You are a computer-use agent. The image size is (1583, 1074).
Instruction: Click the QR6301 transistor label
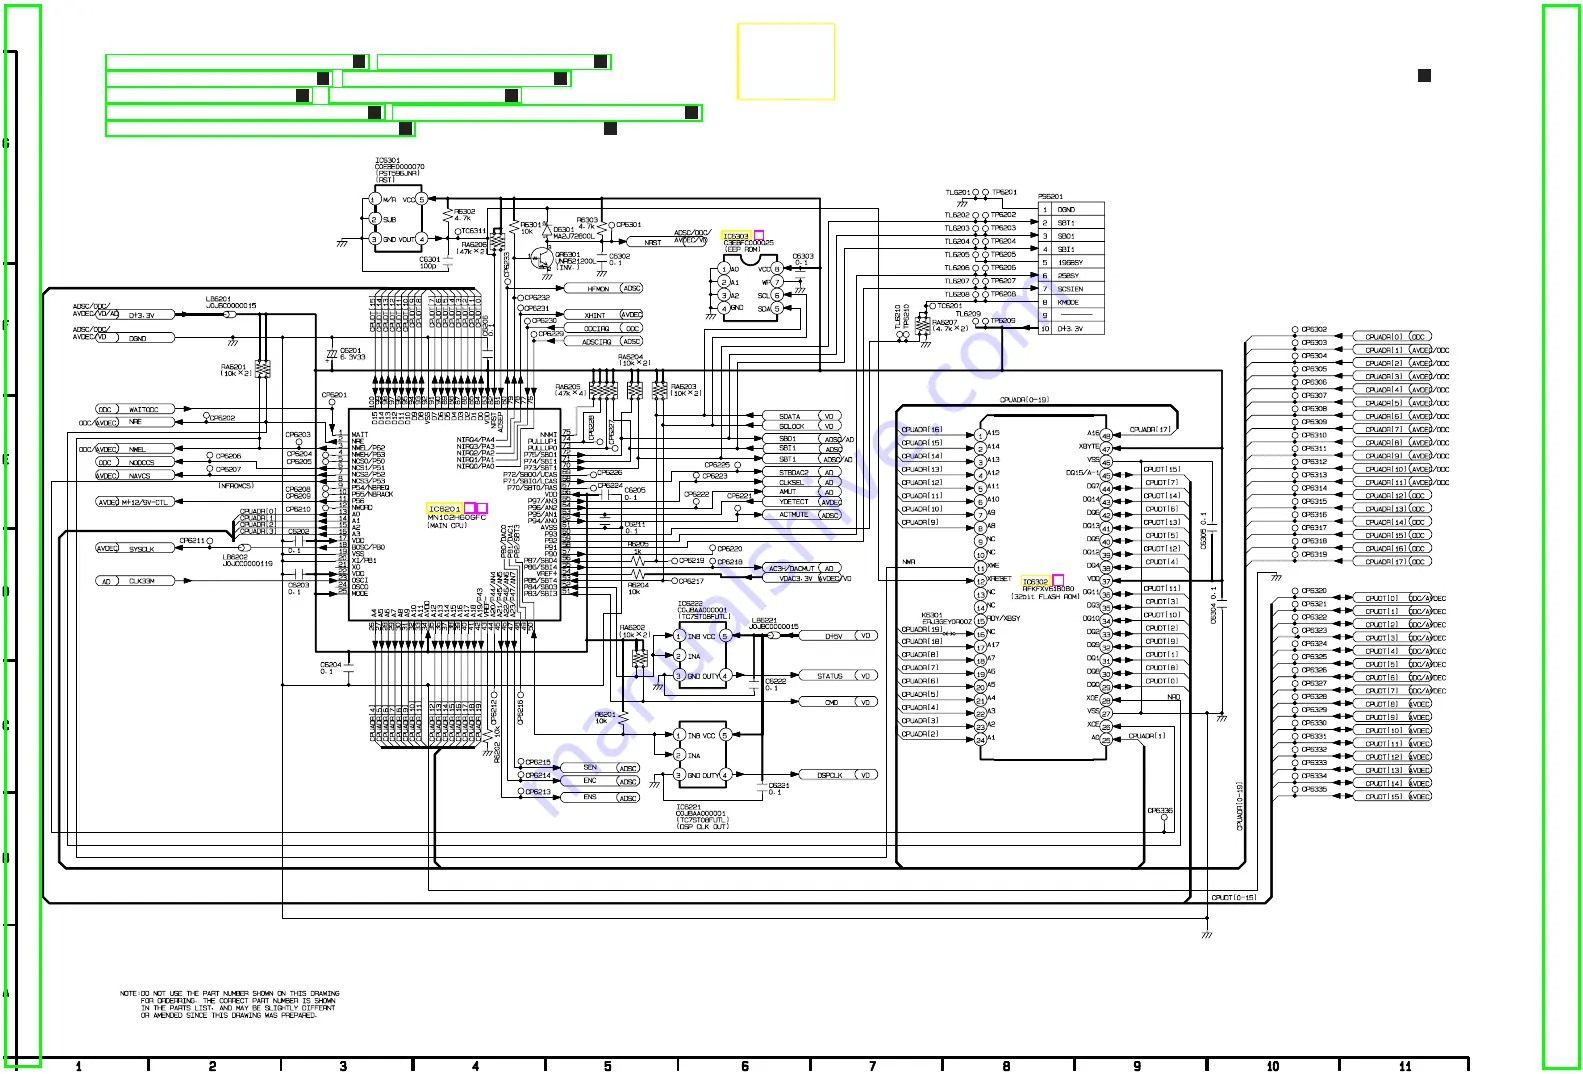point(568,255)
